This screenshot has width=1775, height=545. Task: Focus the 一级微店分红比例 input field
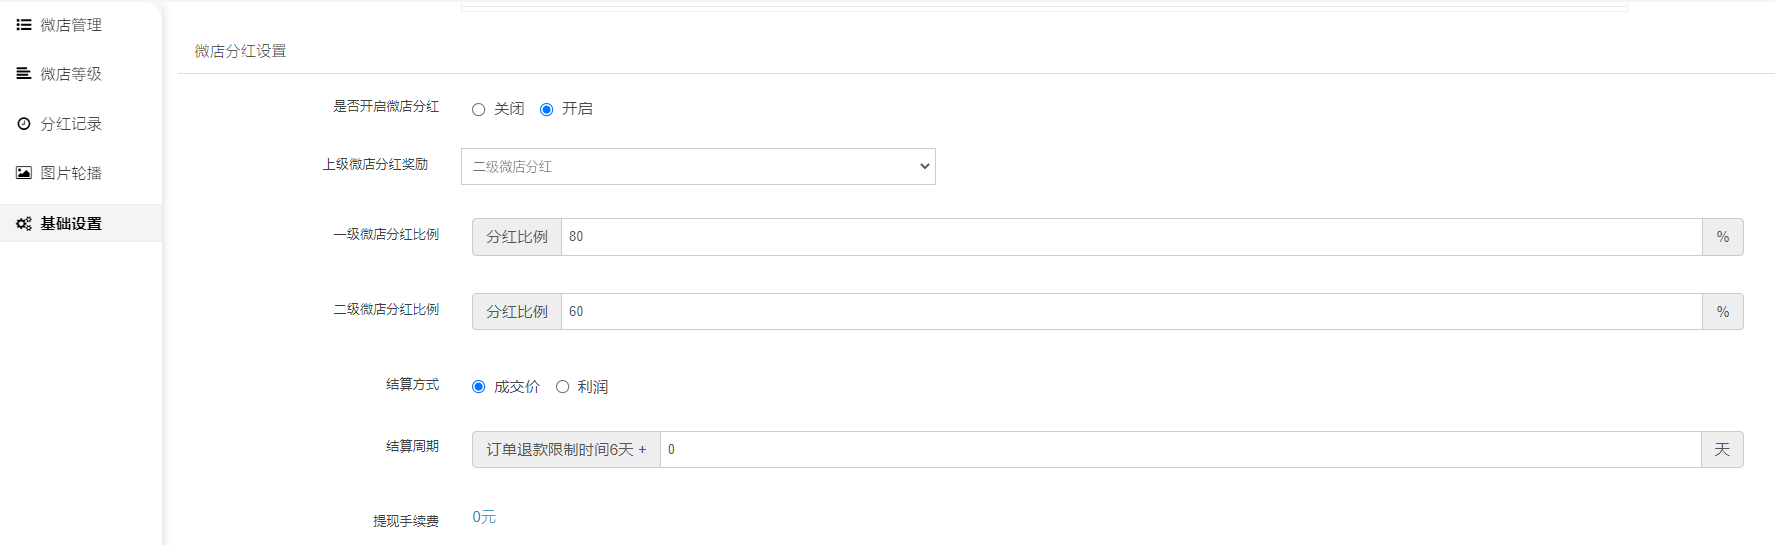pyautogui.click(x=1132, y=237)
